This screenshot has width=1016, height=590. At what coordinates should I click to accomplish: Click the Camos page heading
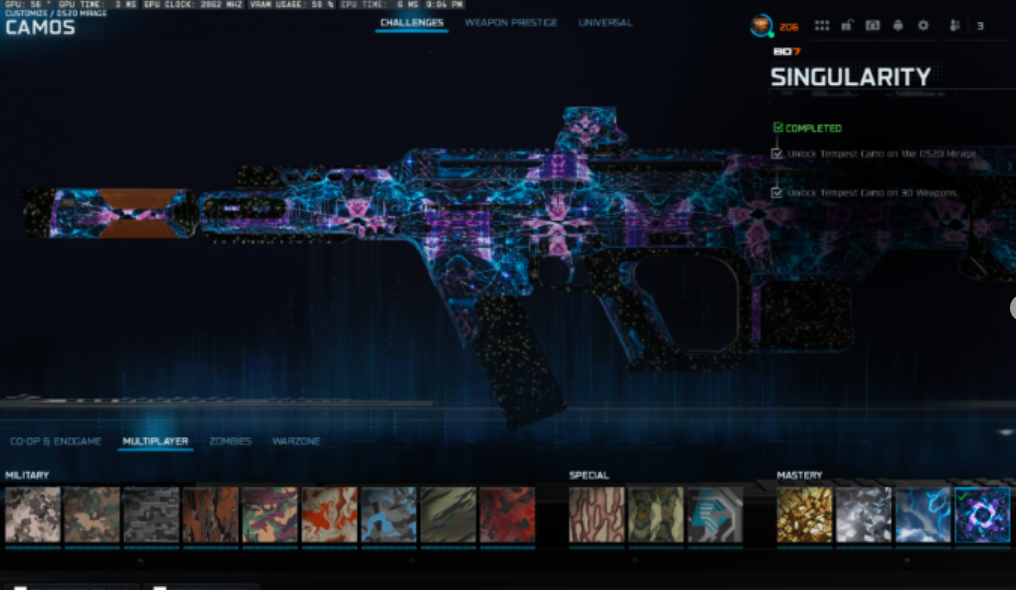tap(40, 27)
